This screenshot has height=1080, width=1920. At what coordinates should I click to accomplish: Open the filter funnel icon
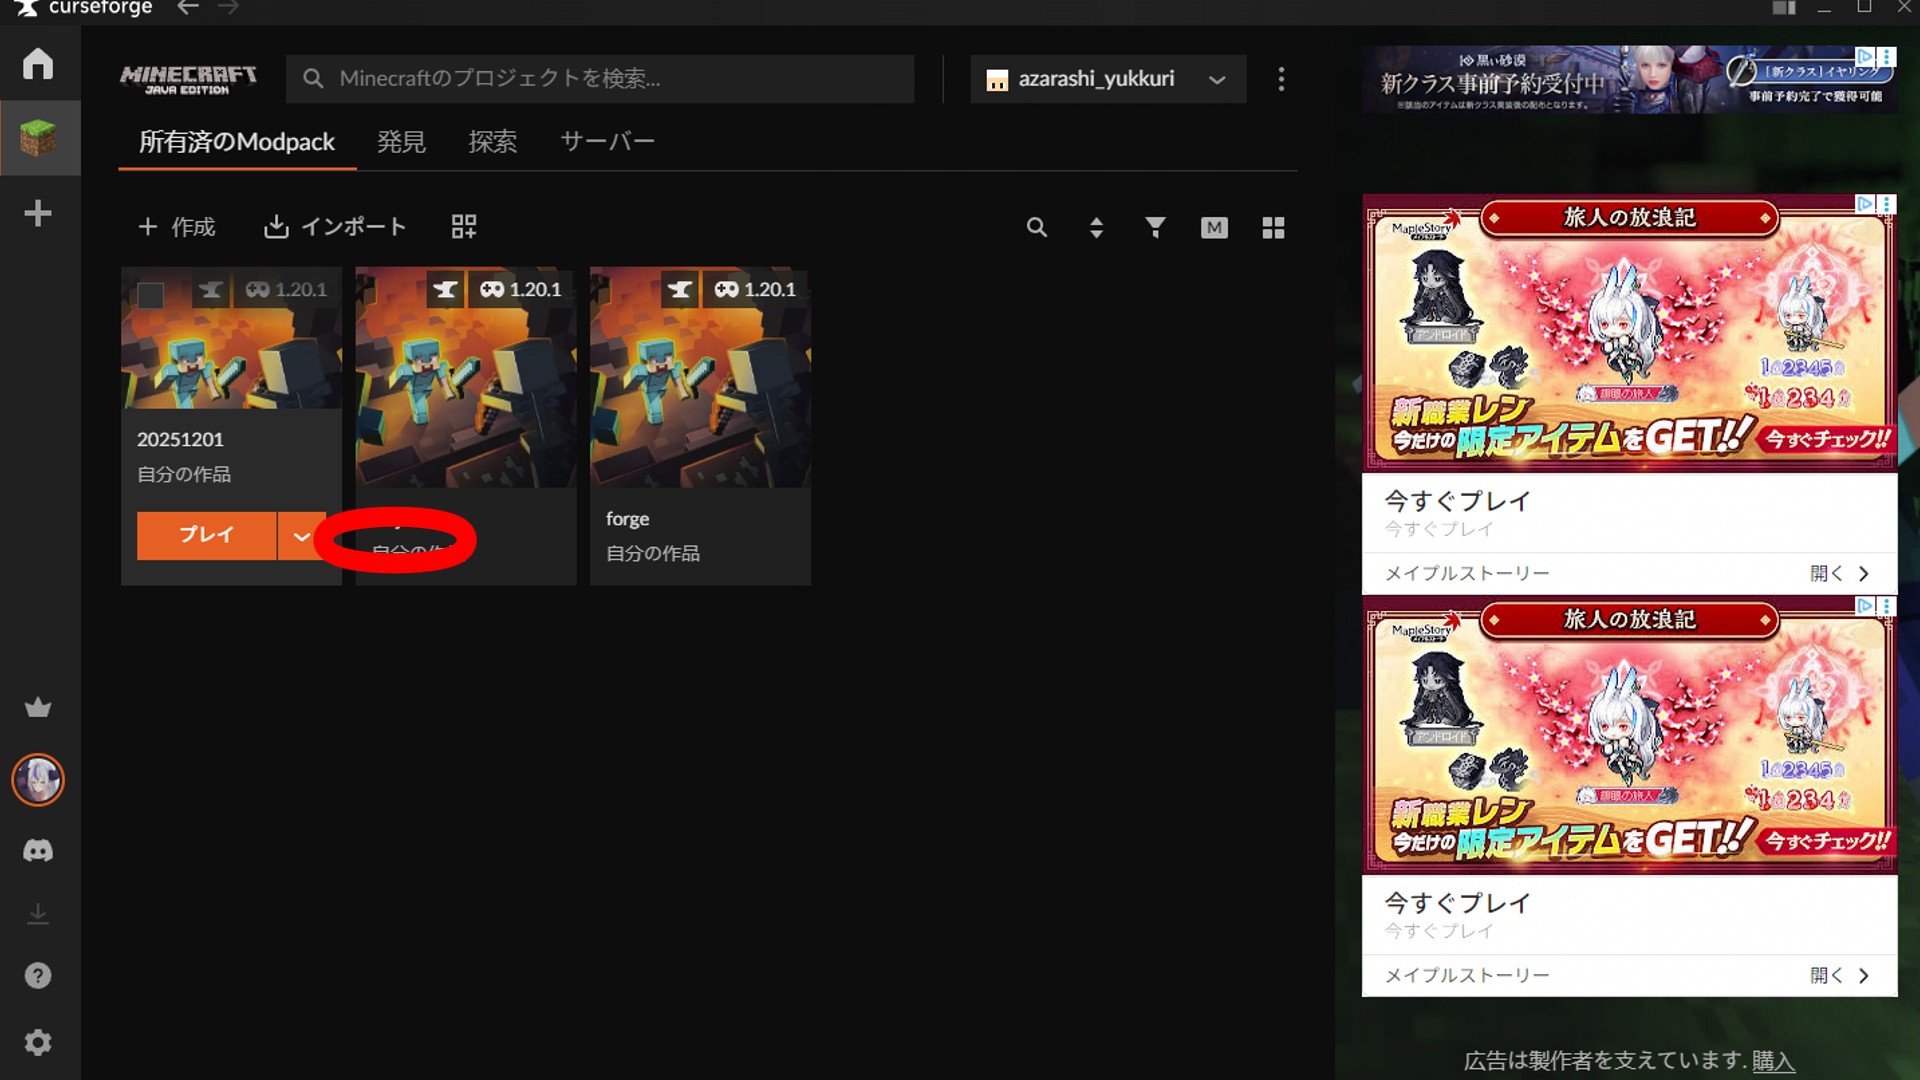coord(1155,228)
